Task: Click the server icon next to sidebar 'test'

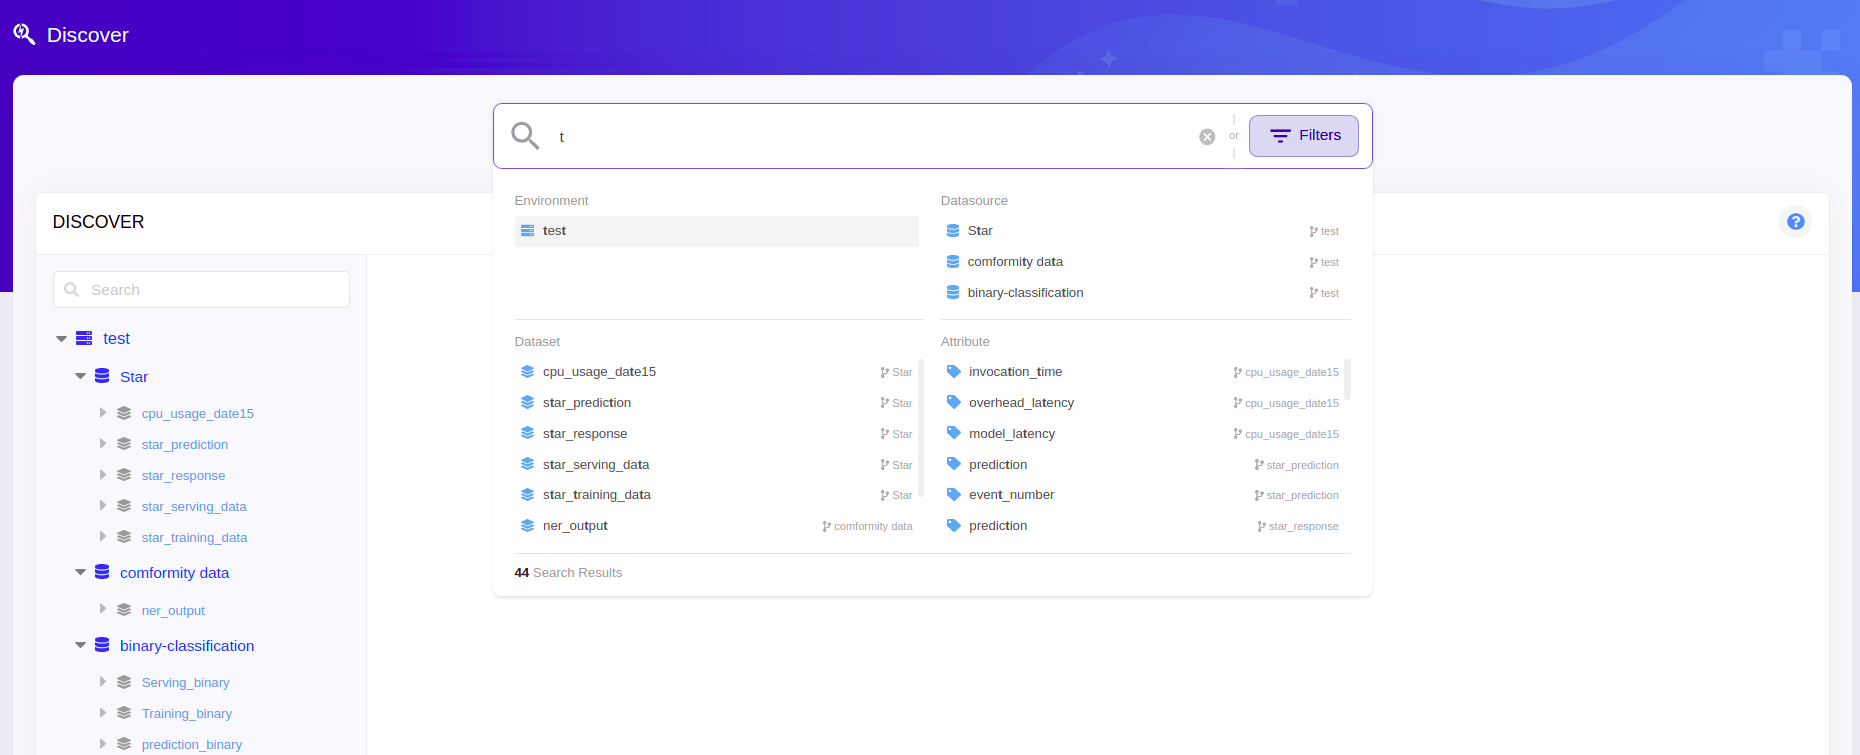Action: tap(84, 338)
